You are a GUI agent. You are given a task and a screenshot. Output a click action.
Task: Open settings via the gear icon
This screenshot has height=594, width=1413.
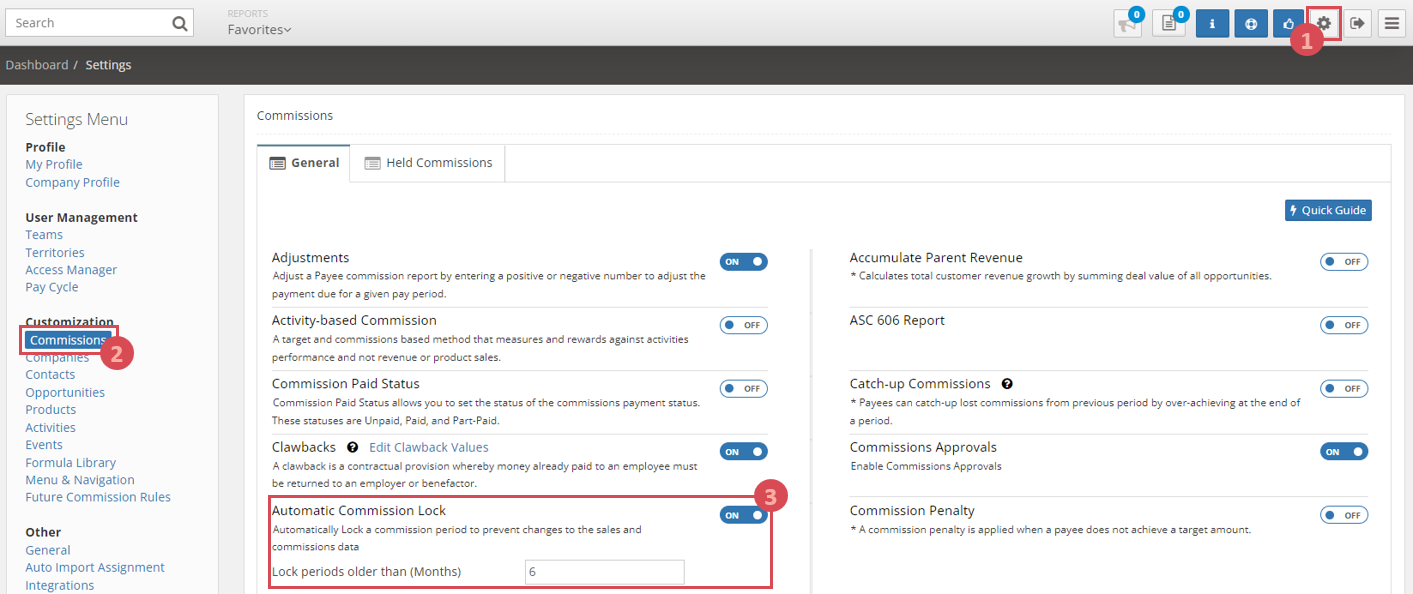pos(1324,23)
